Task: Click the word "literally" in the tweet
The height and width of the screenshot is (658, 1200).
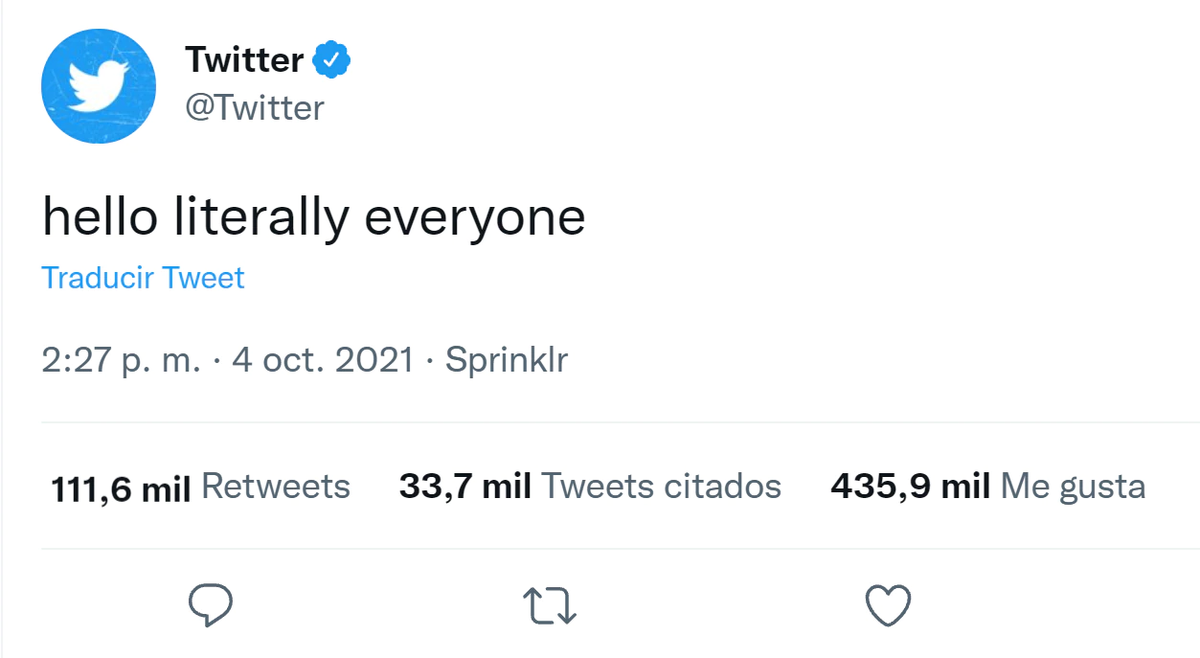Action: point(260,216)
